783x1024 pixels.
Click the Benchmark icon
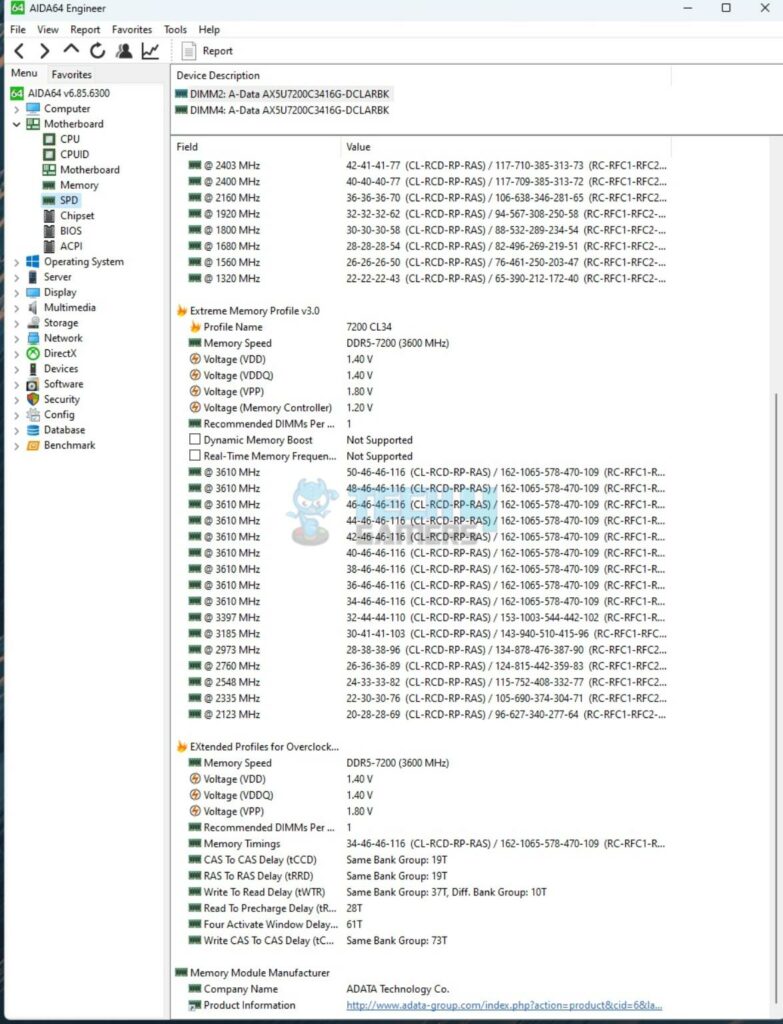coord(33,445)
